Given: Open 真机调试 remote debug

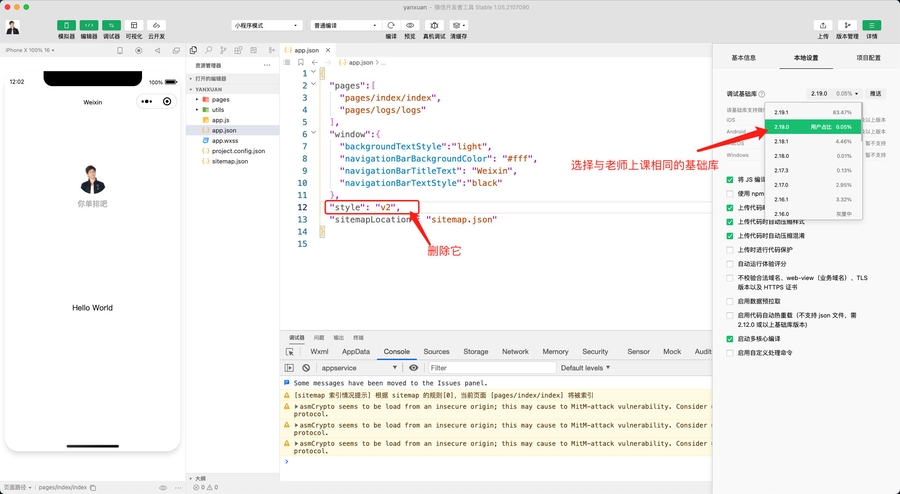Looking at the screenshot, I should [434, 25].
